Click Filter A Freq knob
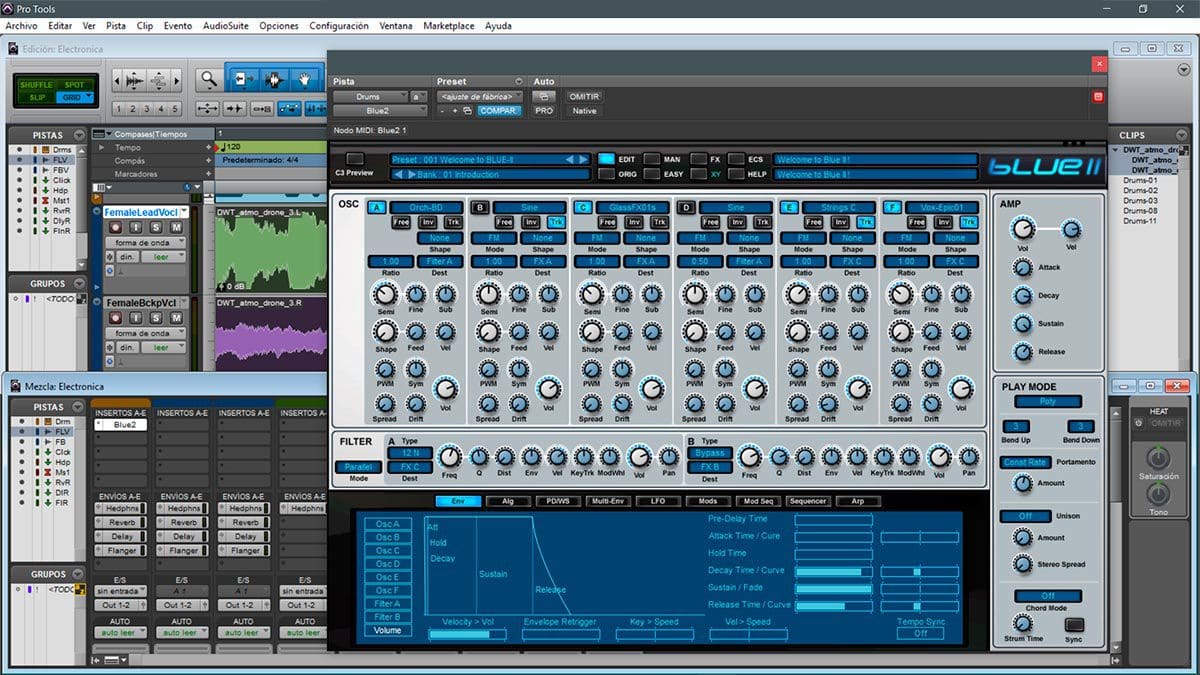 450,457
